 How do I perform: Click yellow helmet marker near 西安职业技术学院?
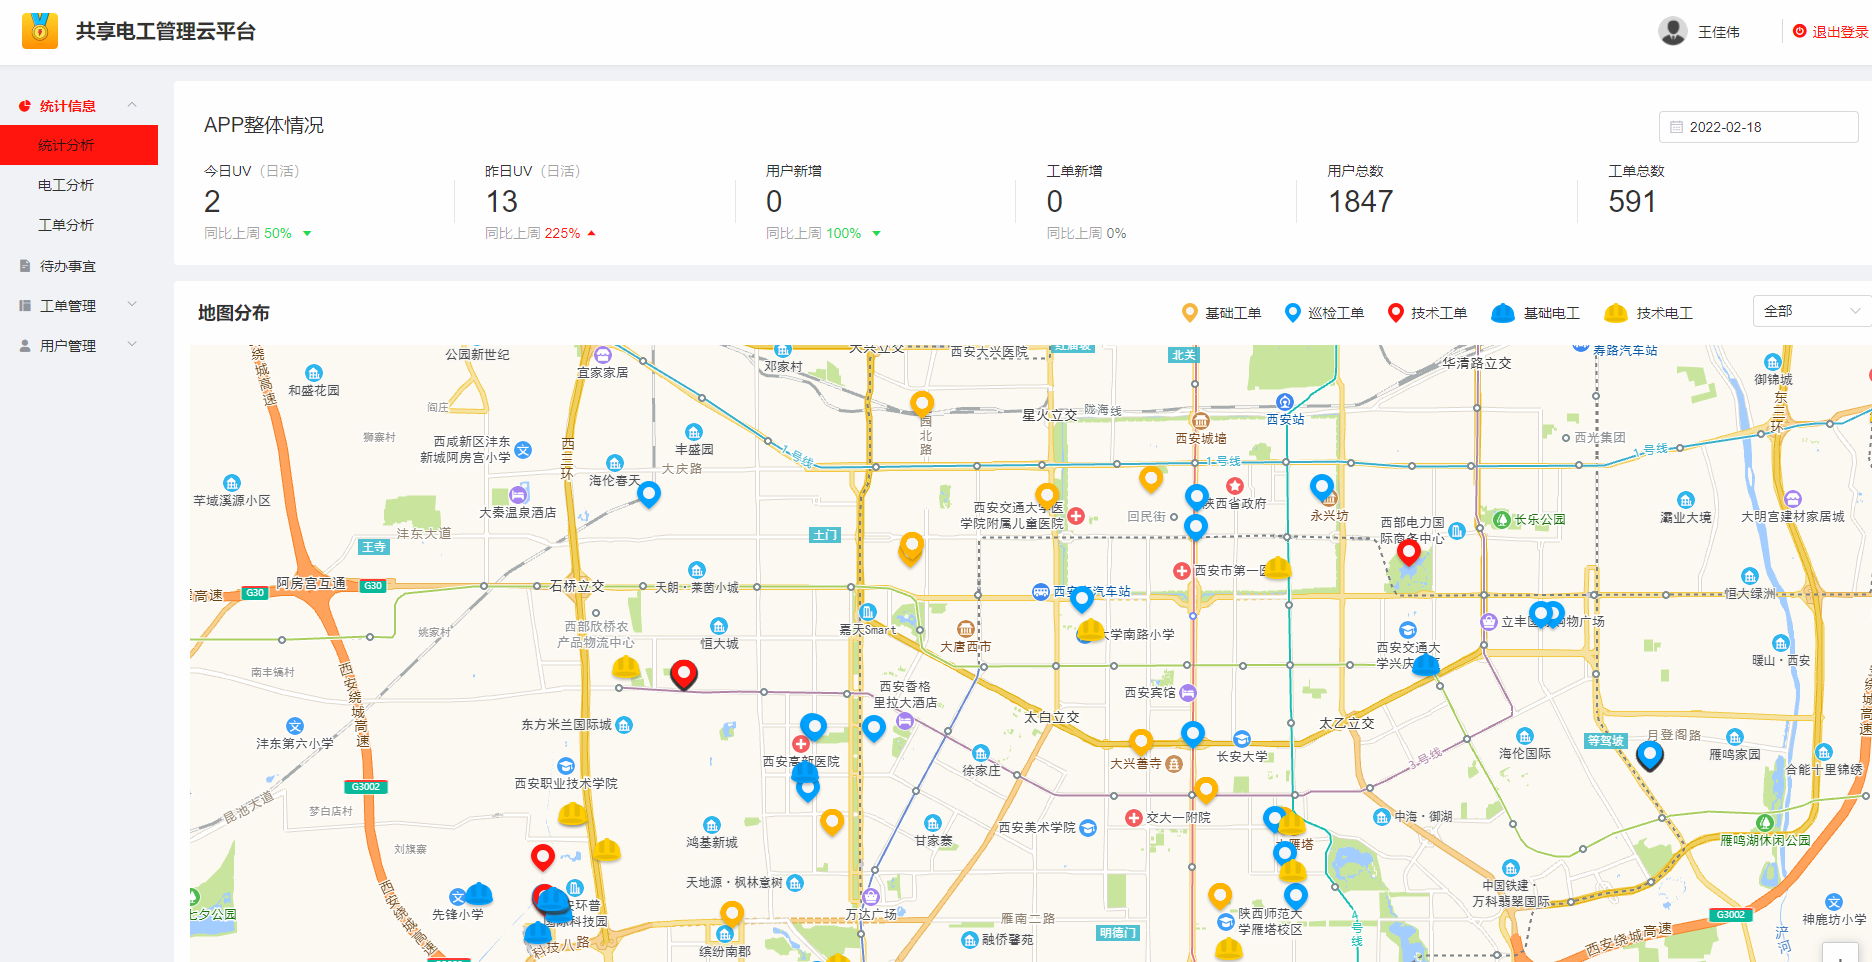point(573,813)
